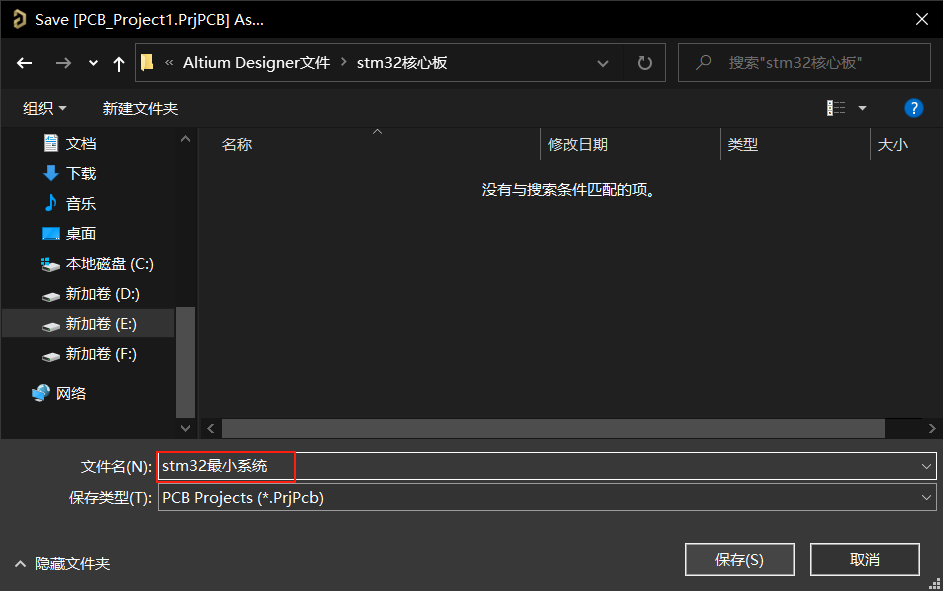Viewport: 943px width, 591px height.
Task: Open help with the question mark icon
Action: (914, 108)
